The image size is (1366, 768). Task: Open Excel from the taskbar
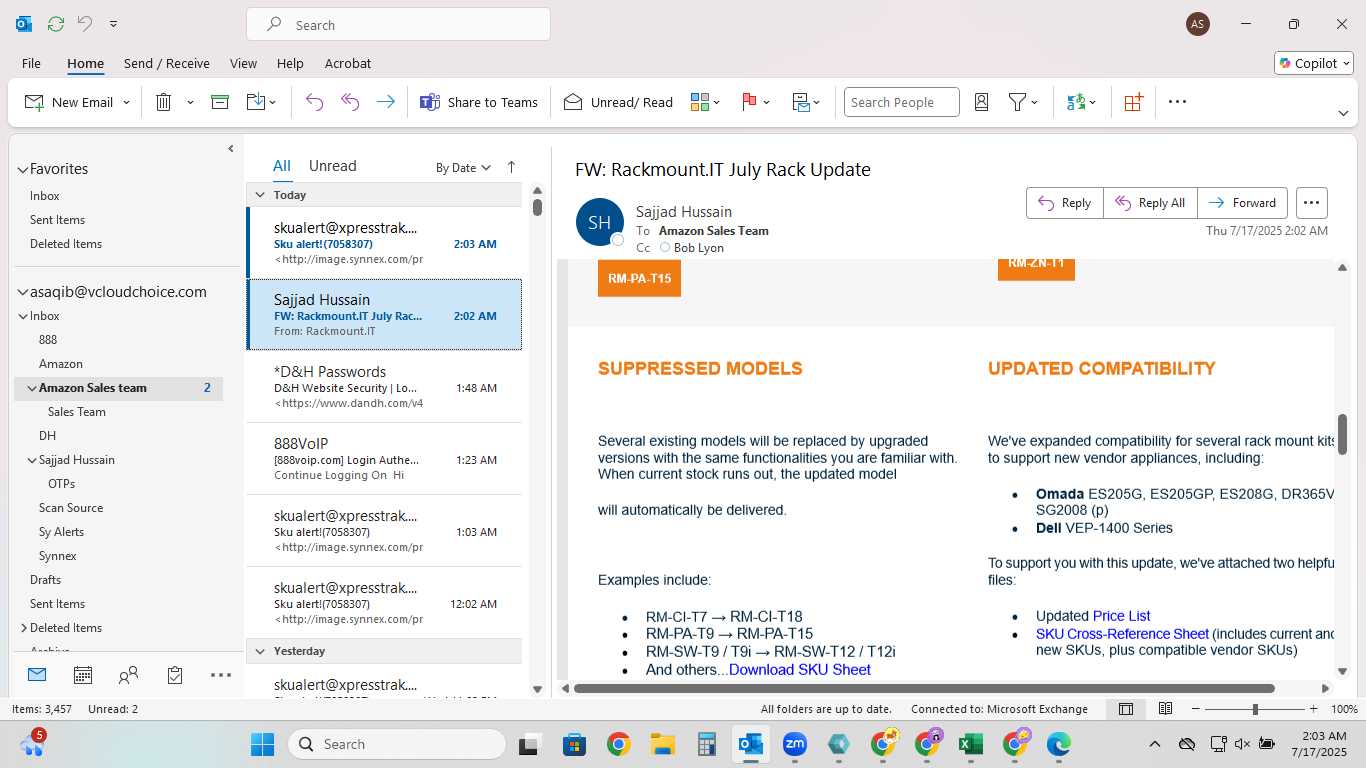969,744
